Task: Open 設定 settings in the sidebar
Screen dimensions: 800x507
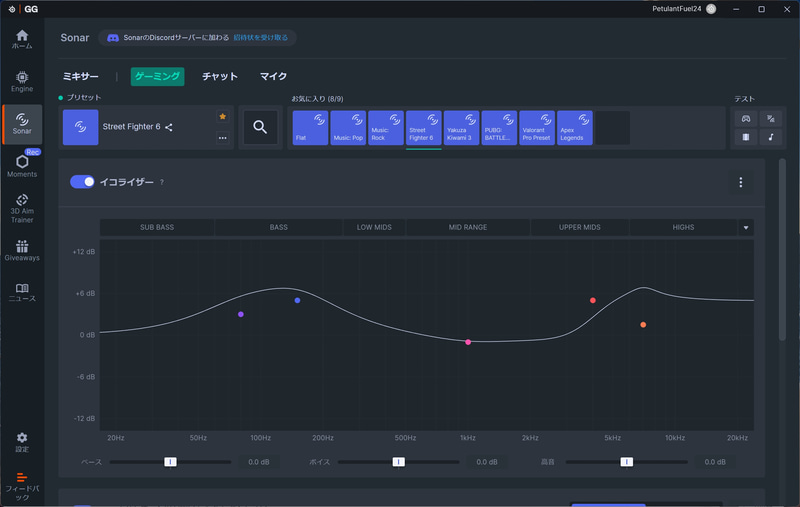Action: pyautogui.click(x=22, y=442)
